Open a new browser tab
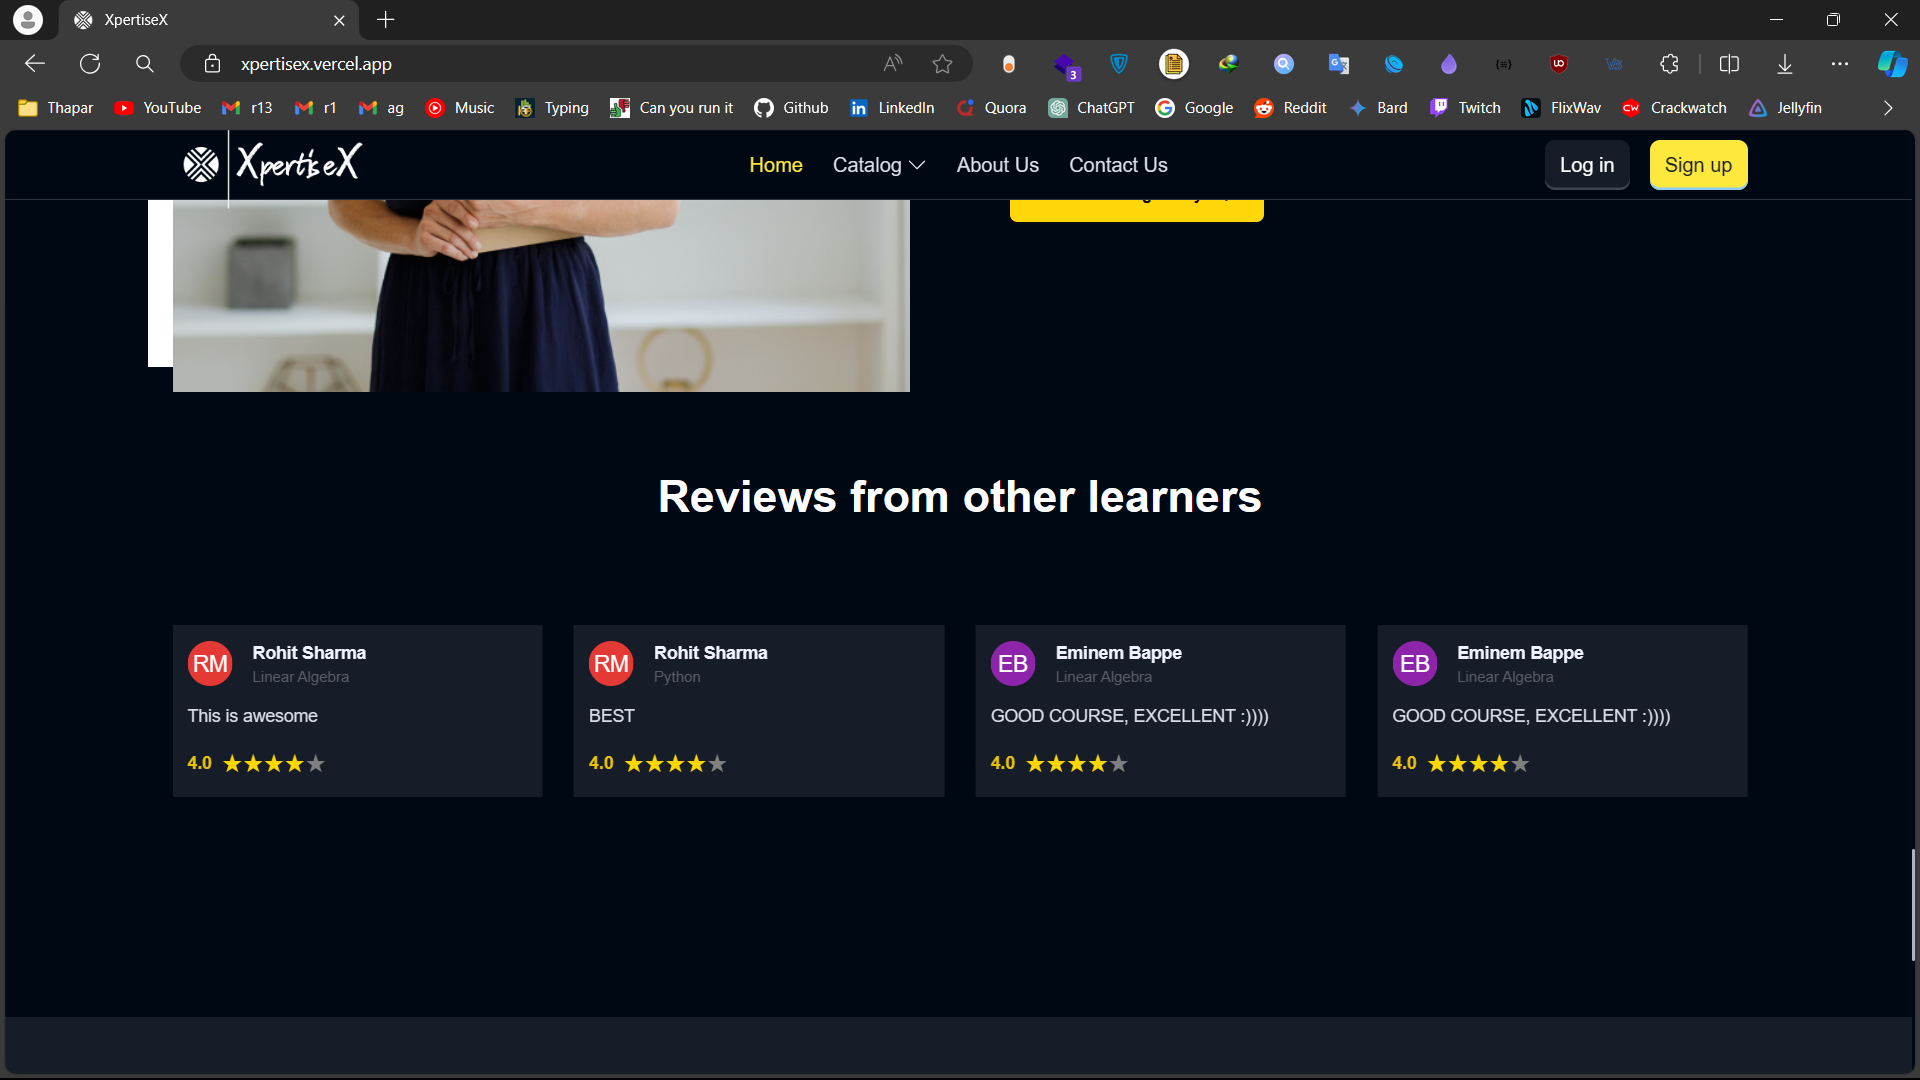 click(386, 20)
